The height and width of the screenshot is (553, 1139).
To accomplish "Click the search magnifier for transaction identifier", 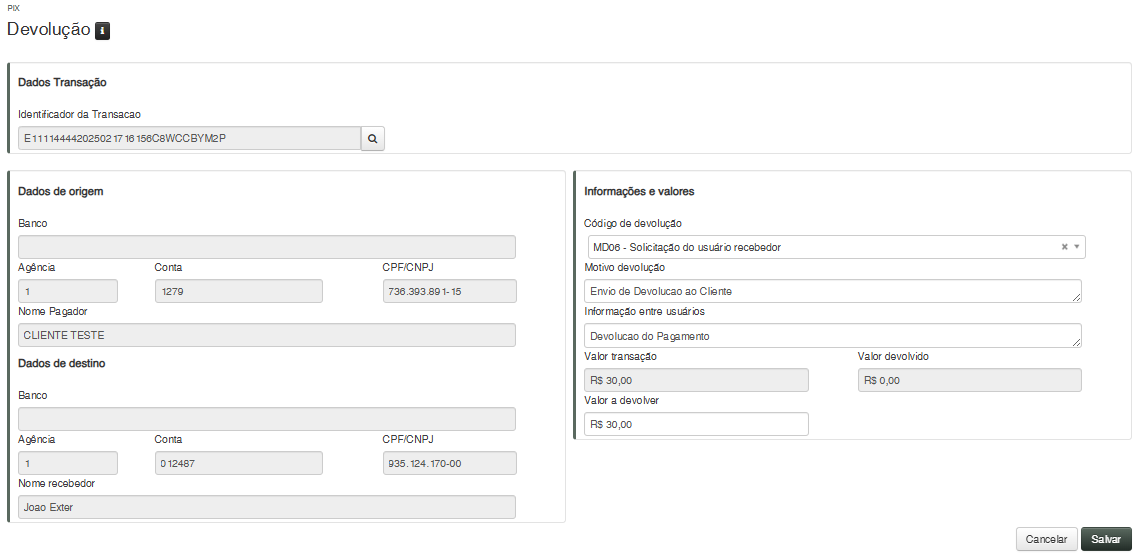I will click(372, 138).
